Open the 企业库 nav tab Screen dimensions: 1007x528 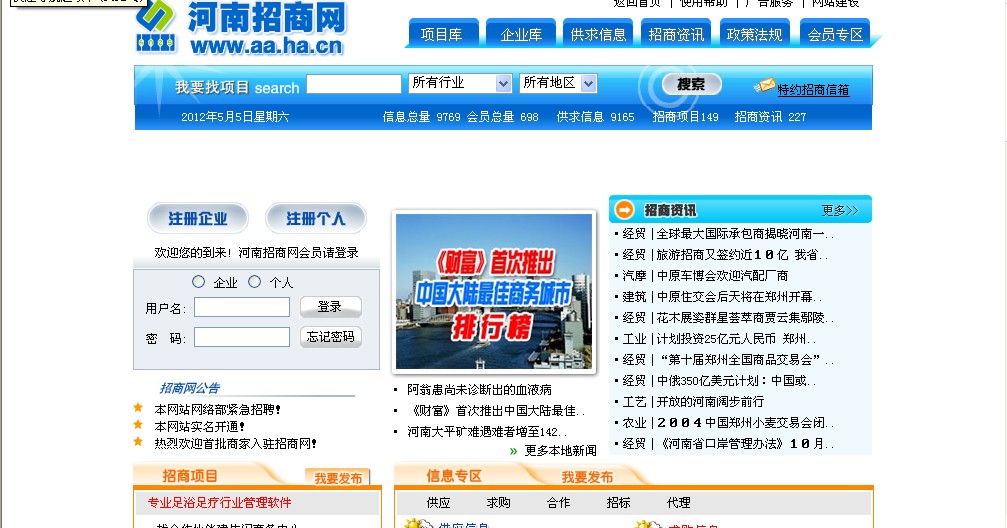click(521, 34)
